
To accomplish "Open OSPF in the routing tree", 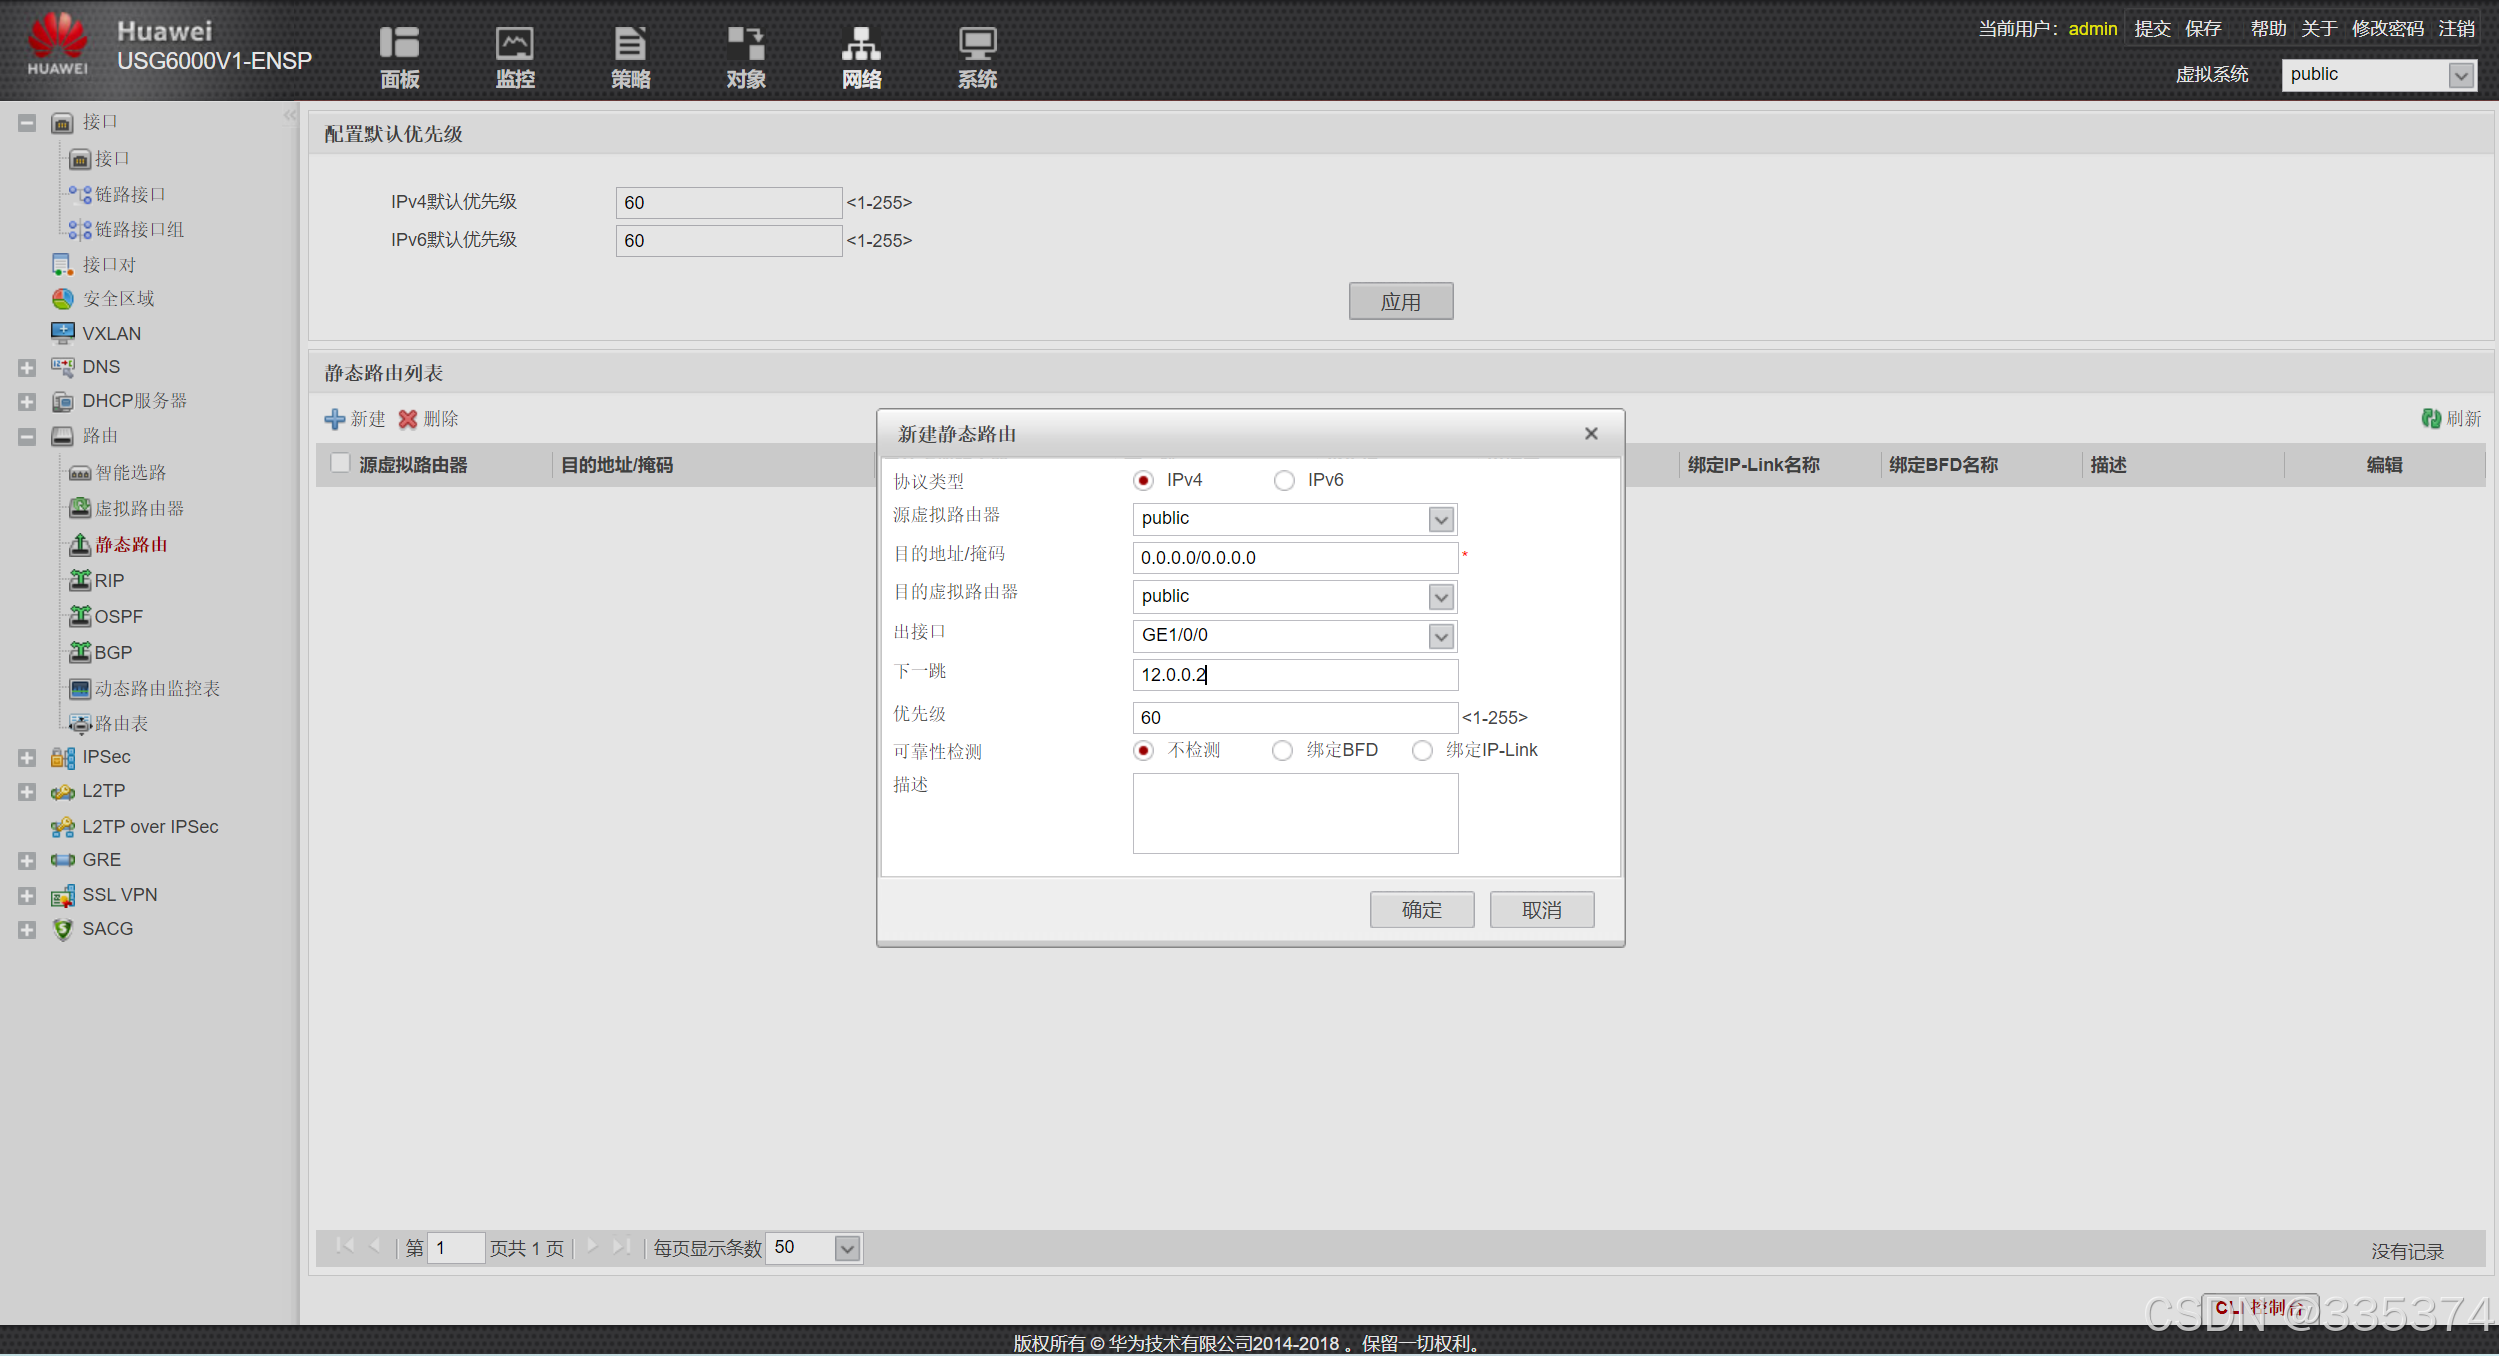I will pos(118,617).
